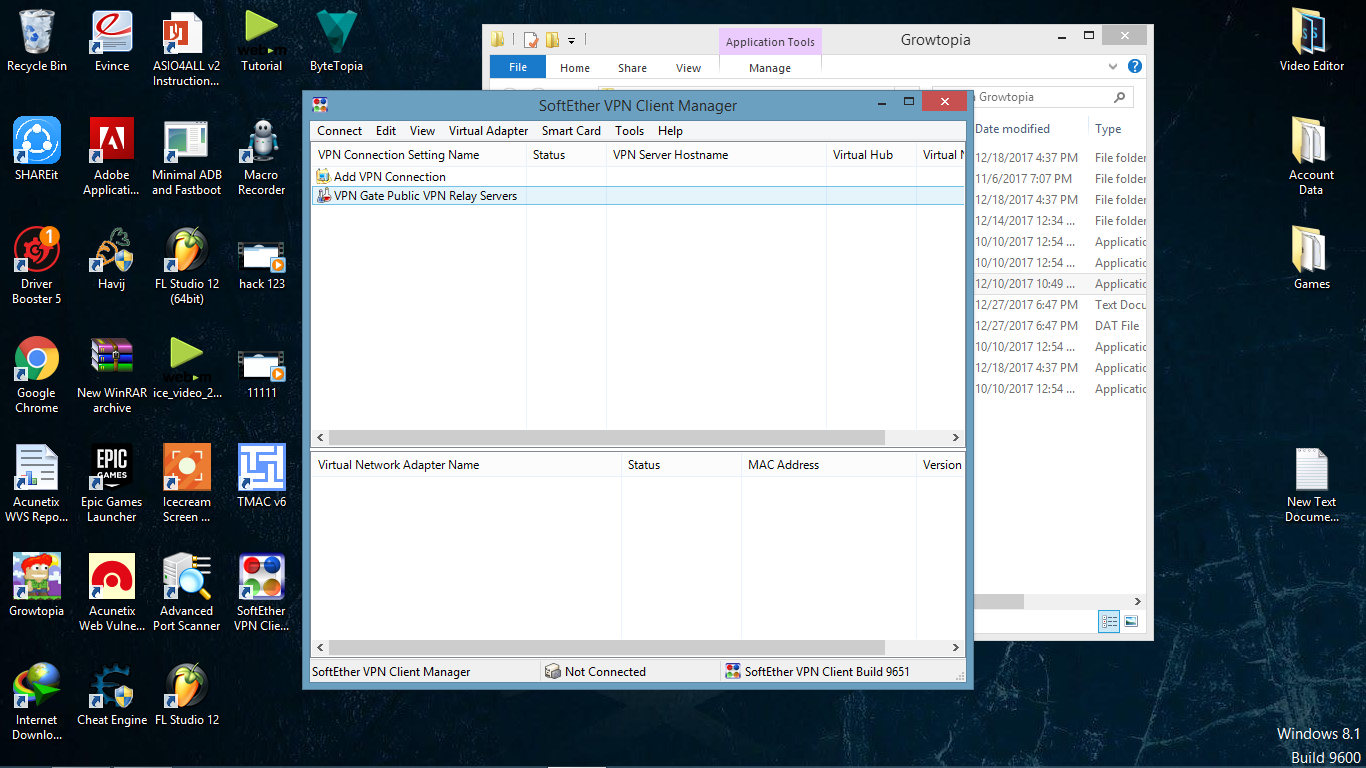1366x768 pixels.
Task: Select the Growtopia desktop game icon
Action: click(37, 586)
